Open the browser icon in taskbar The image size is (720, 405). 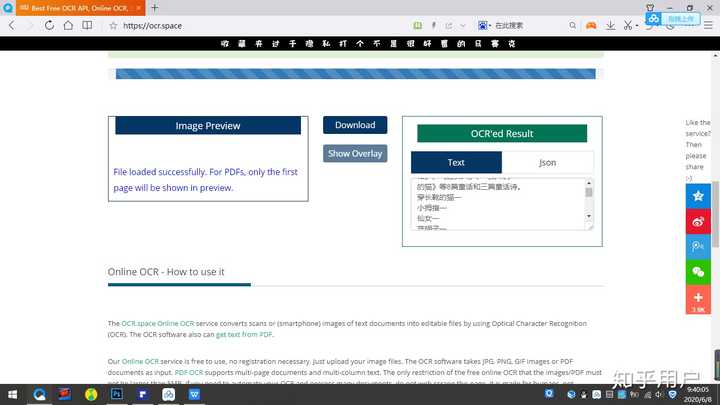click(x=39, y=394)
